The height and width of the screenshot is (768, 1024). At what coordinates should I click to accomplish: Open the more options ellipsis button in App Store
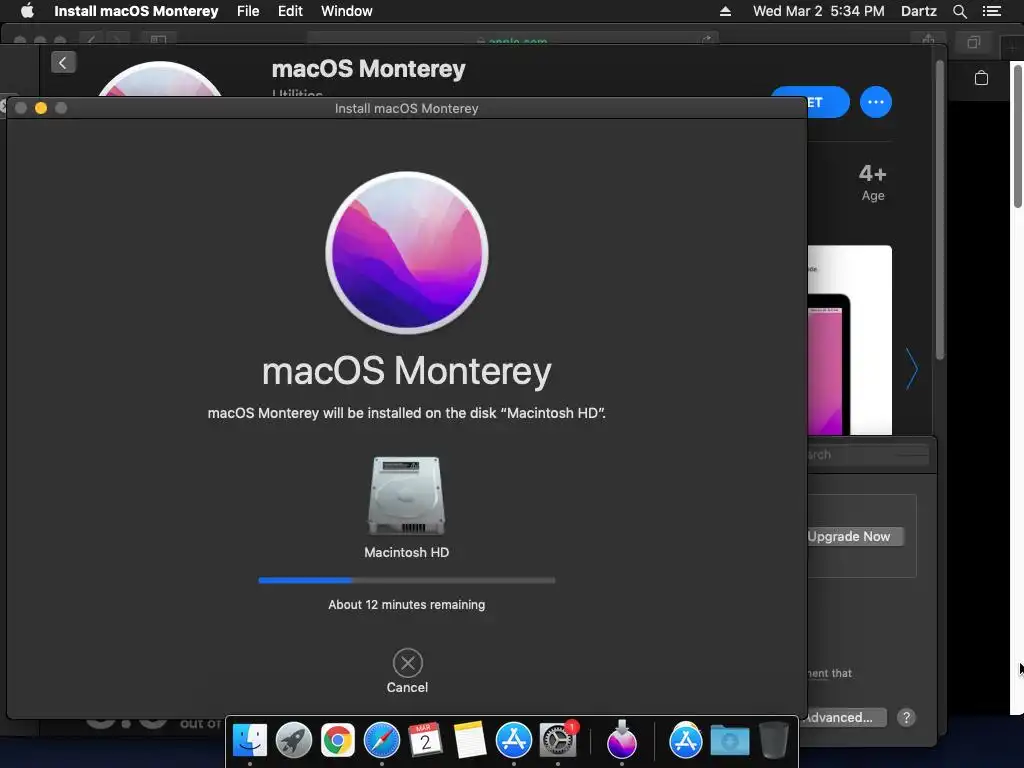(x=876, y=102)
